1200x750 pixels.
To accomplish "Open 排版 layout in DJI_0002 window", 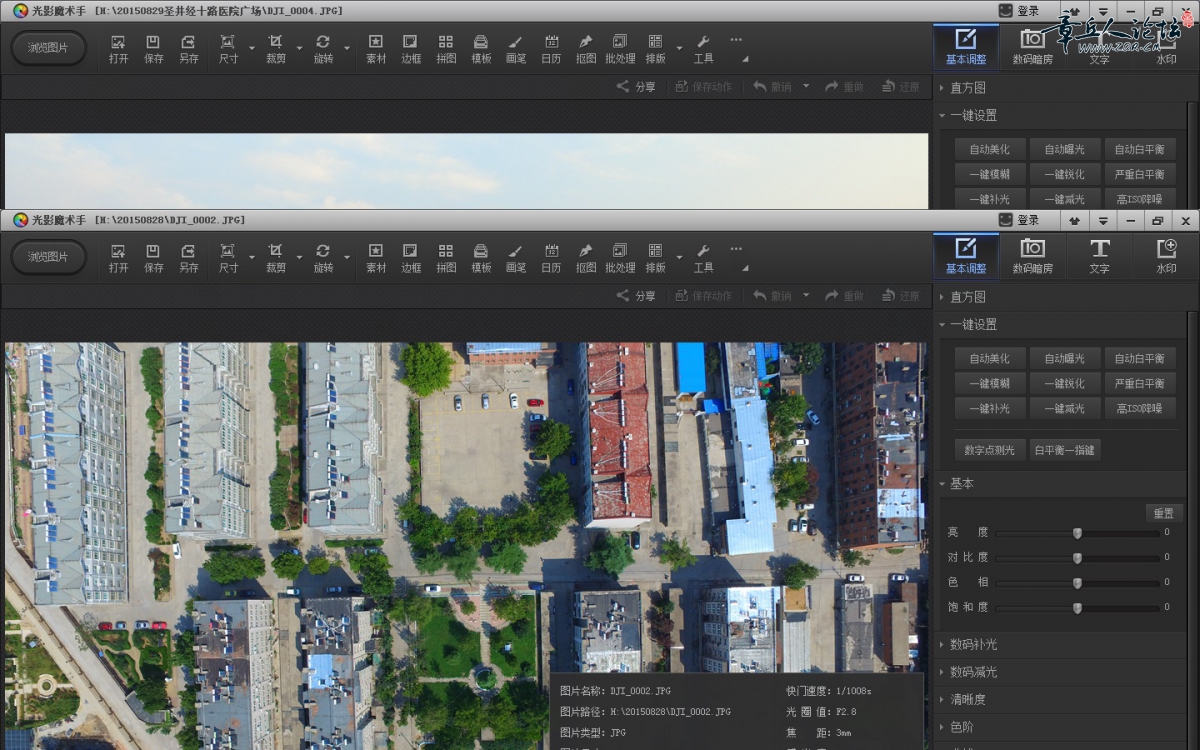I will [656, 257].
